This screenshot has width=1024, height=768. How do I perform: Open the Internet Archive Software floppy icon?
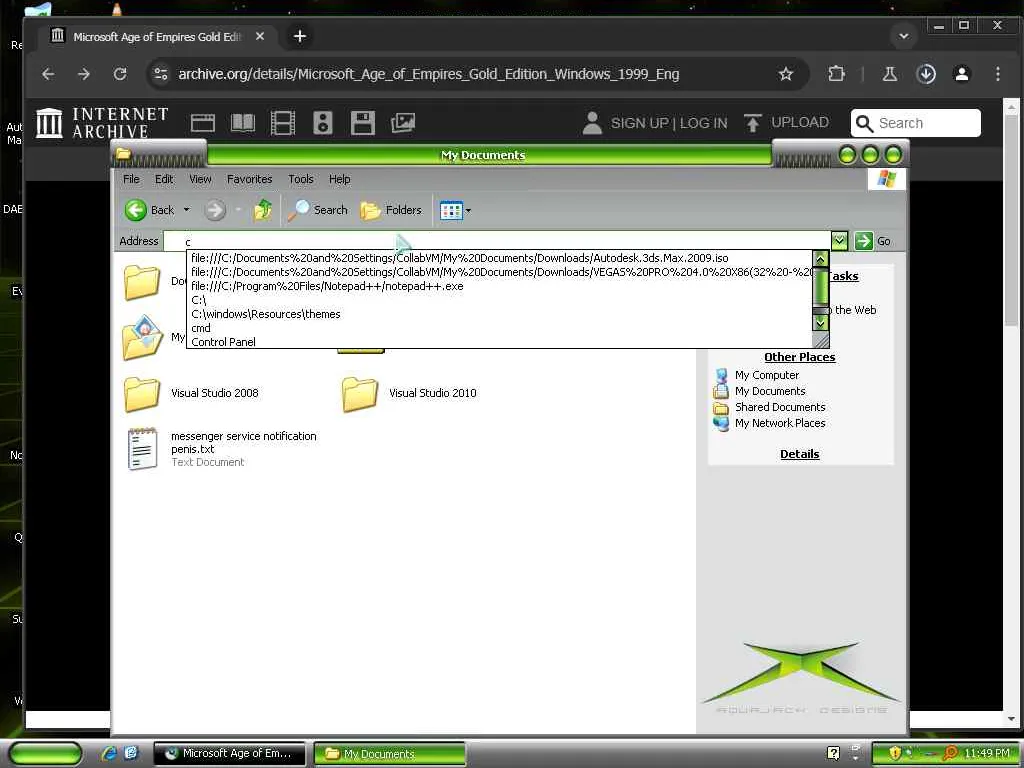click(362, 123)
